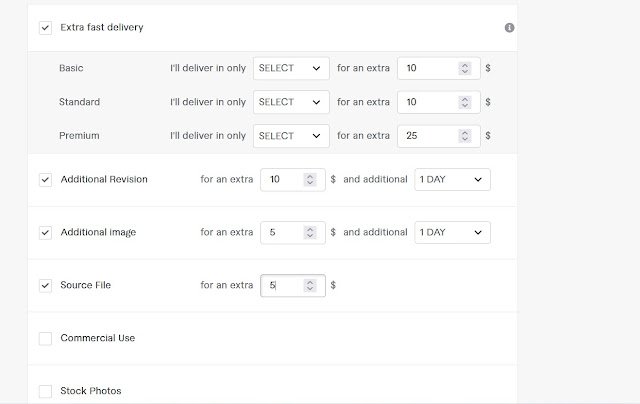Open Additional image 1 DAY dropdown
640x404 pixels.
[x=452, y=232]
